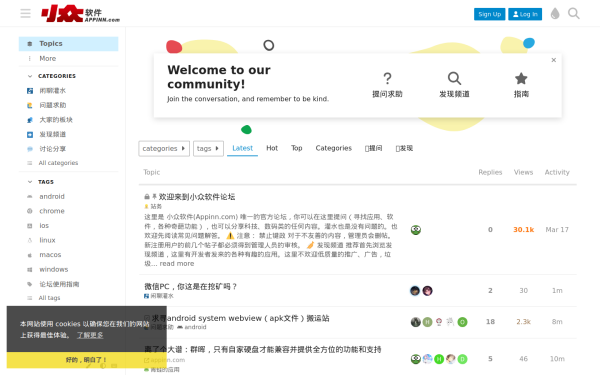This screenshot has height=375, width=600.
Task: Switch to the 提问 tab
Action: coord(373,148)
